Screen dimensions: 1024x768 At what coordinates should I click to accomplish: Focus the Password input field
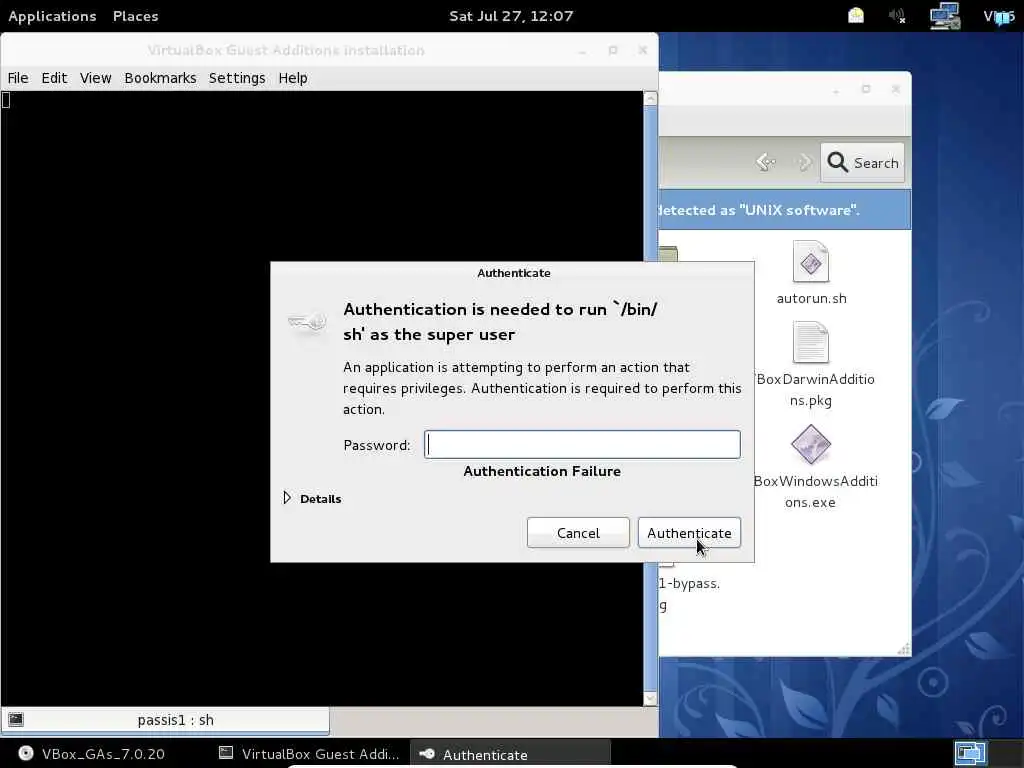[582, 445]
